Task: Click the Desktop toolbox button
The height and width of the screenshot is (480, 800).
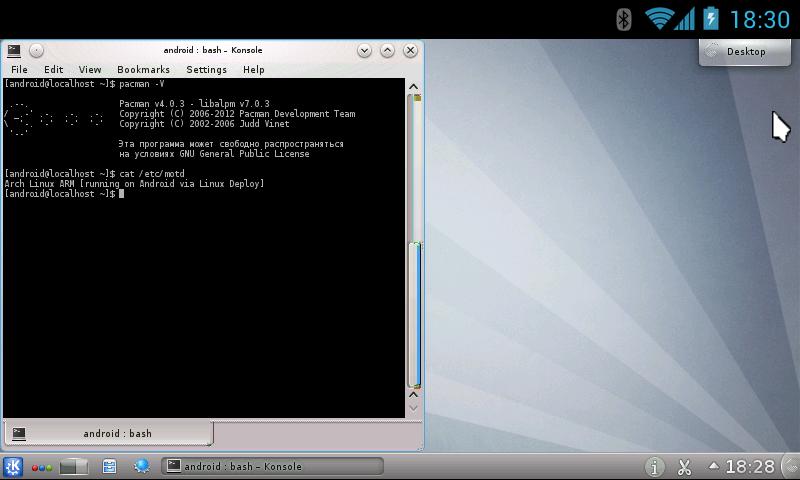Action: (x=736, y=52)
